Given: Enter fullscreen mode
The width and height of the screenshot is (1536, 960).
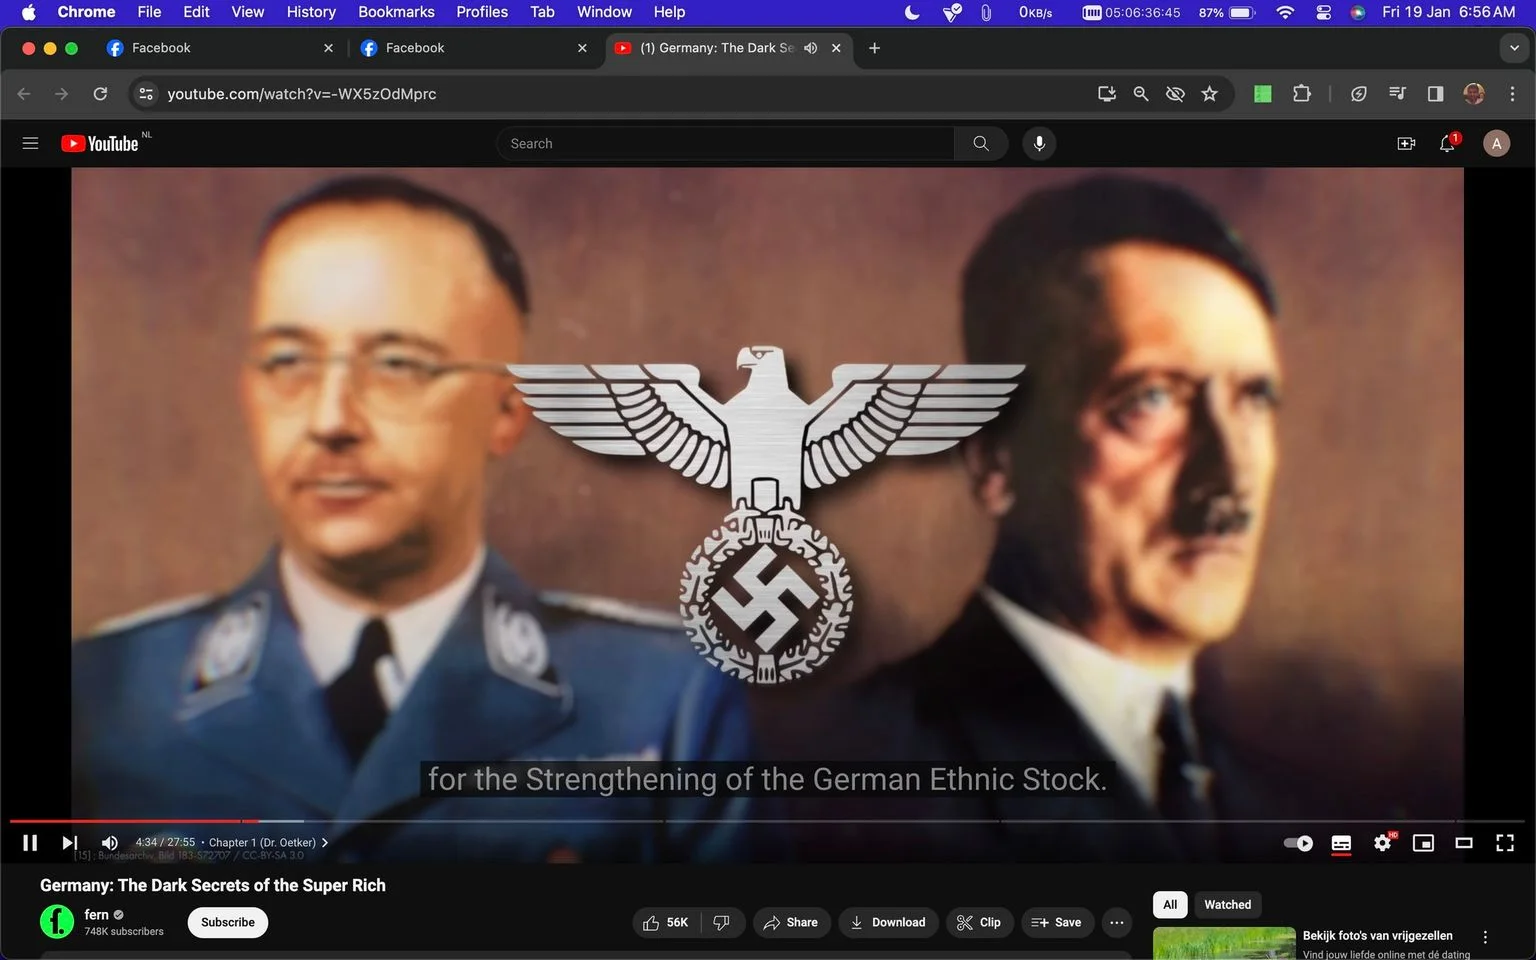Looking at the screenshot, I should (x=1504, y=843).
